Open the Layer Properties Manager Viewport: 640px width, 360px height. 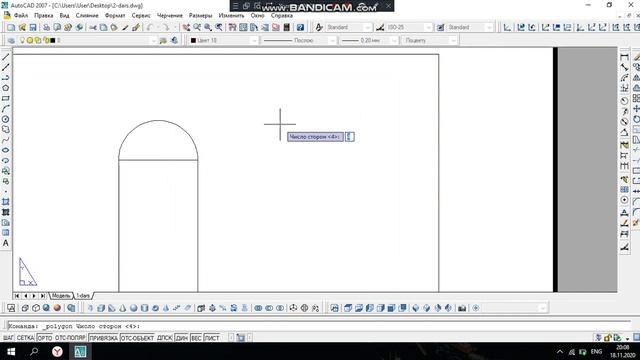point(11,40)
